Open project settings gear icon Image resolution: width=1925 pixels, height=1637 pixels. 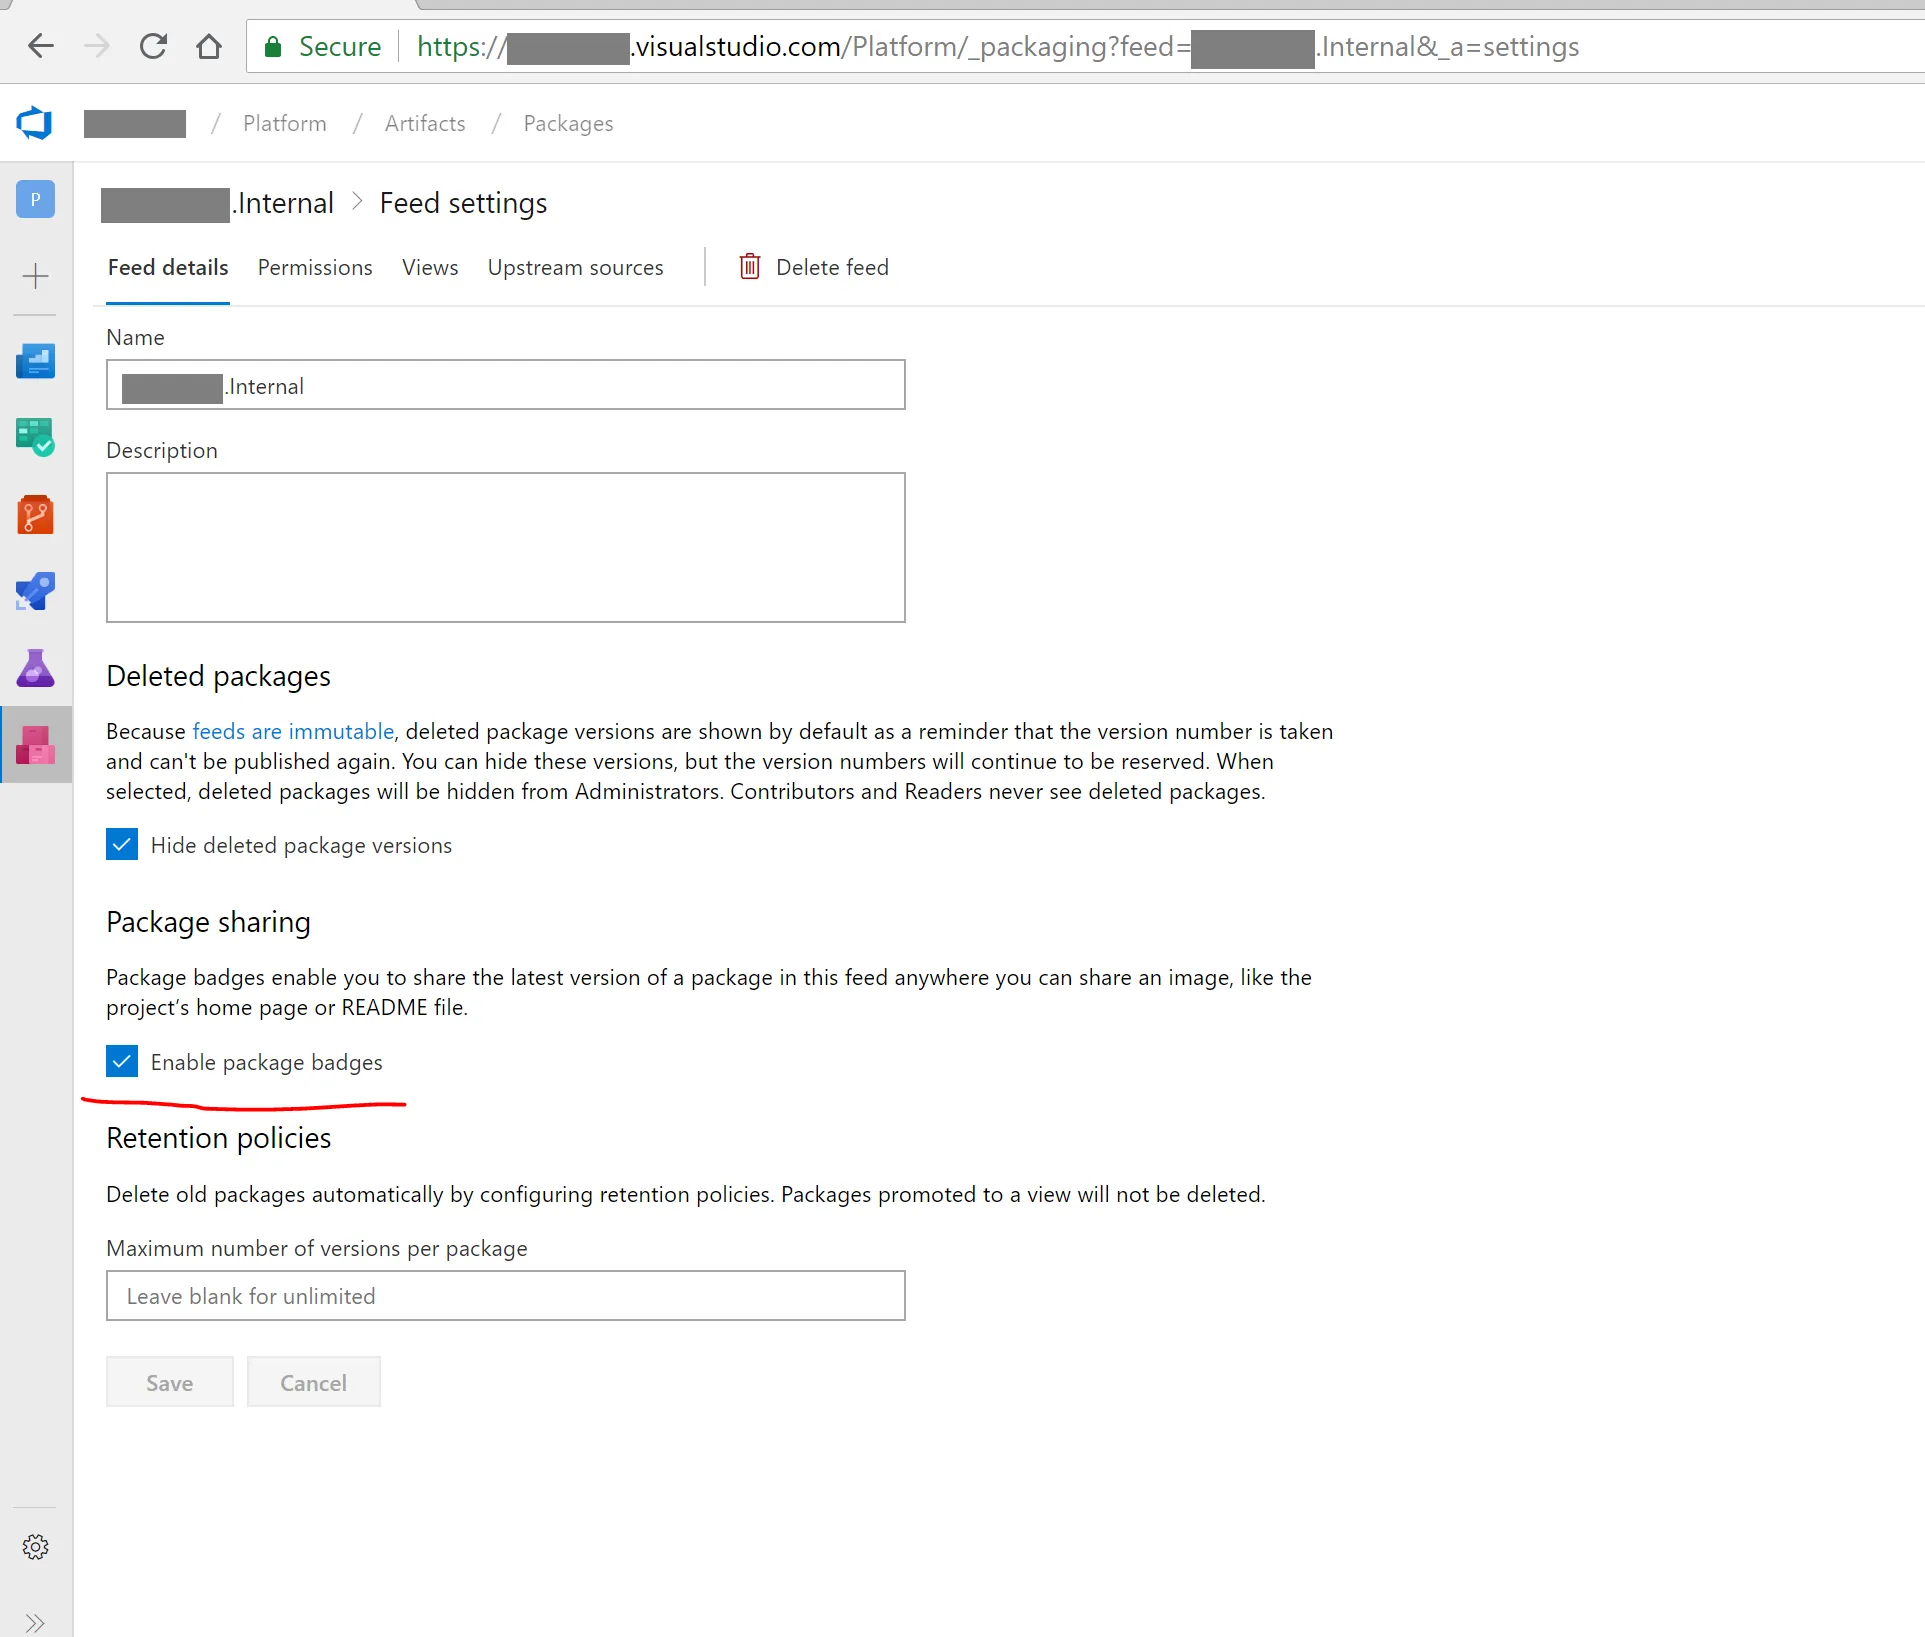point(35,1547)
